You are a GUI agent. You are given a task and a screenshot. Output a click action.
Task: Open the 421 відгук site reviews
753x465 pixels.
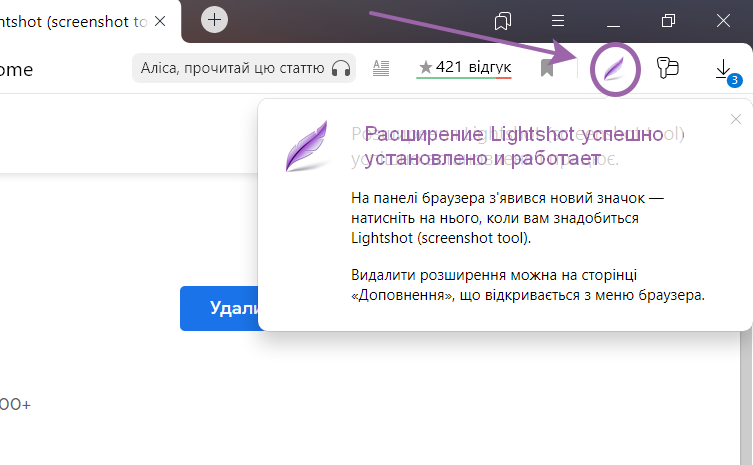click(464, 68)
